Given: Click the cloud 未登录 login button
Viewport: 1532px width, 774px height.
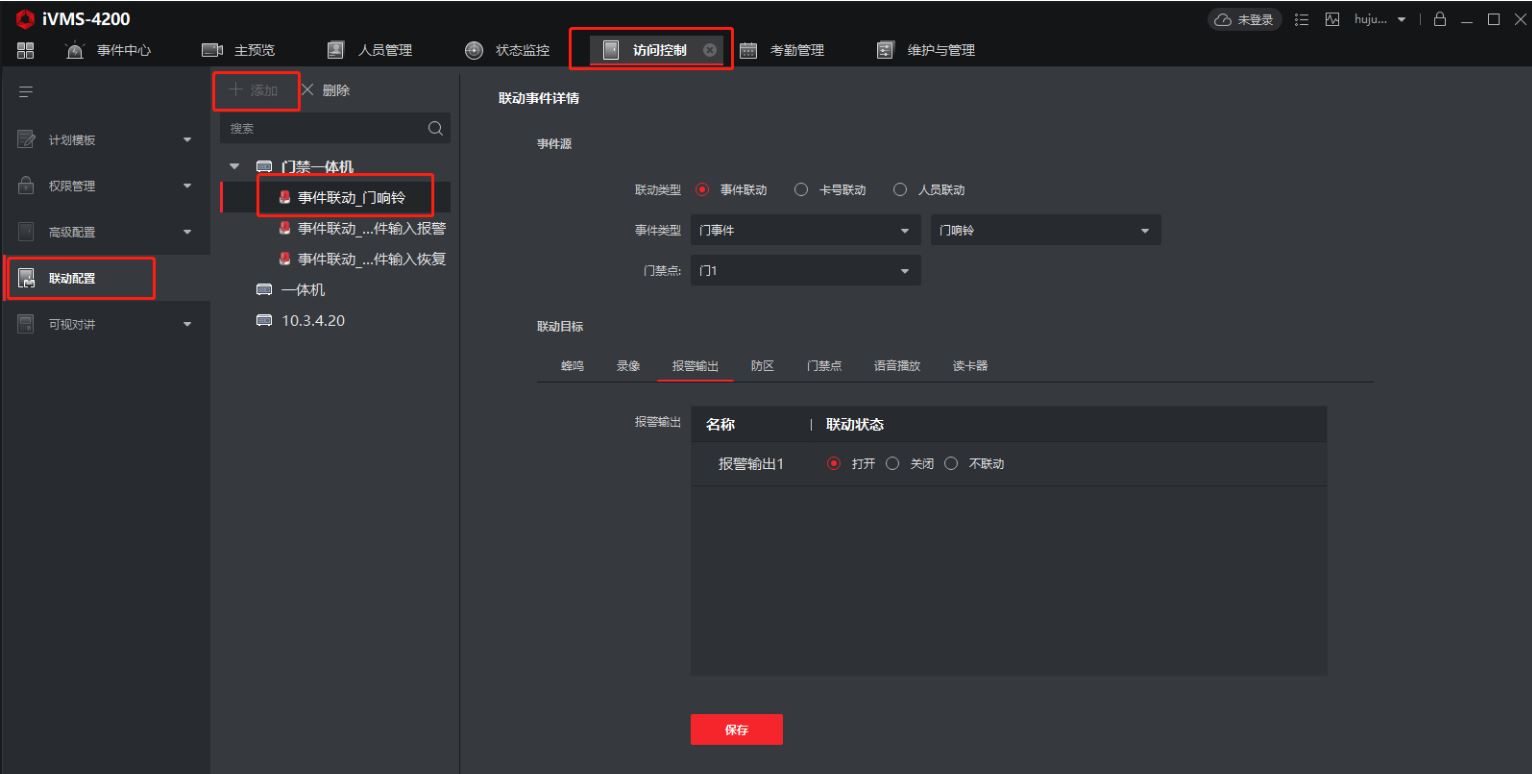Looking at the screenshot, I should pos(1245,22).
